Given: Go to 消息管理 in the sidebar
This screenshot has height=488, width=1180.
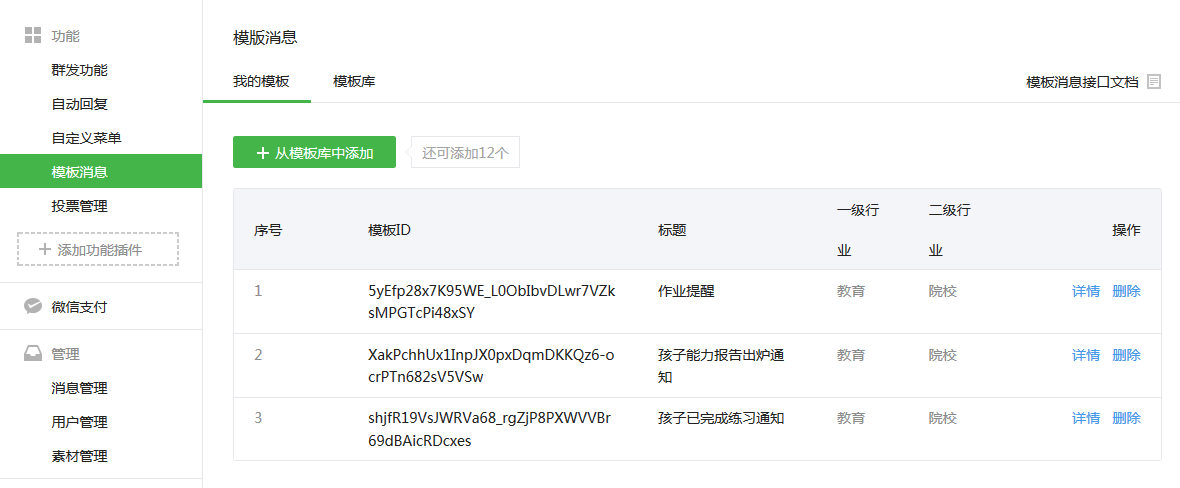Looking at the screenshot, I should (80, 389).
